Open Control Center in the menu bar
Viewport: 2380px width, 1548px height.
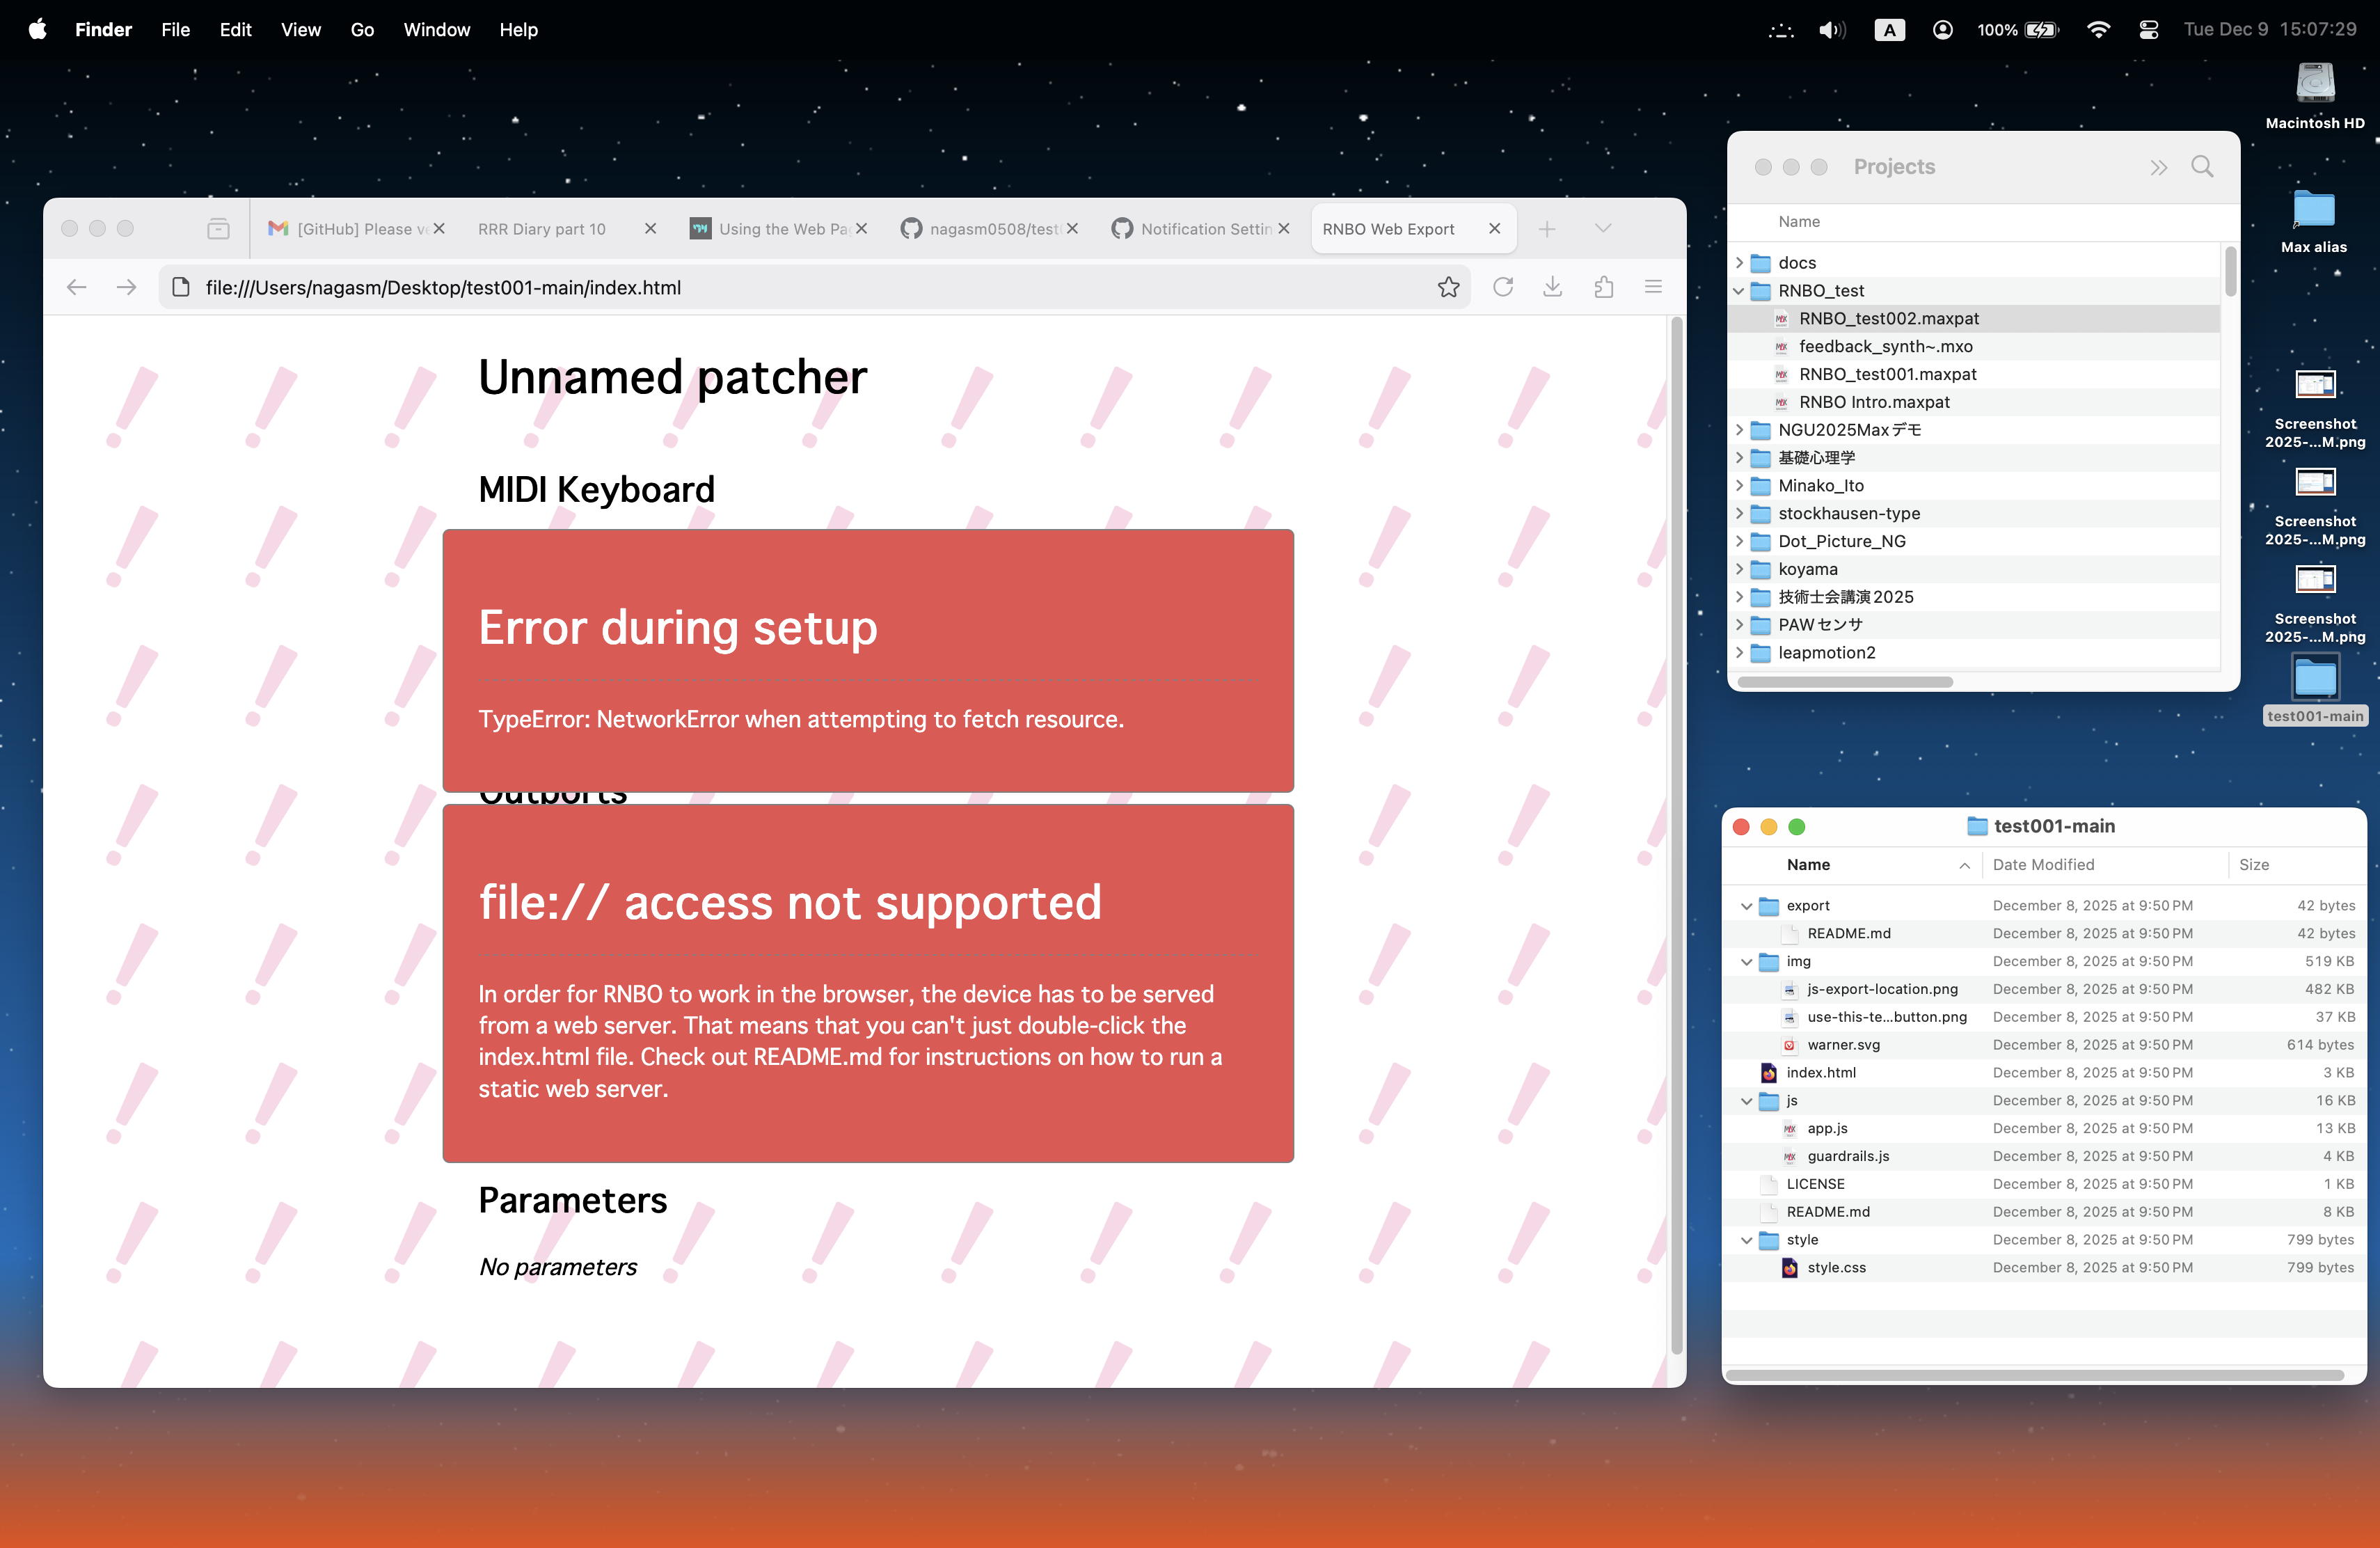click(2148, 30)
